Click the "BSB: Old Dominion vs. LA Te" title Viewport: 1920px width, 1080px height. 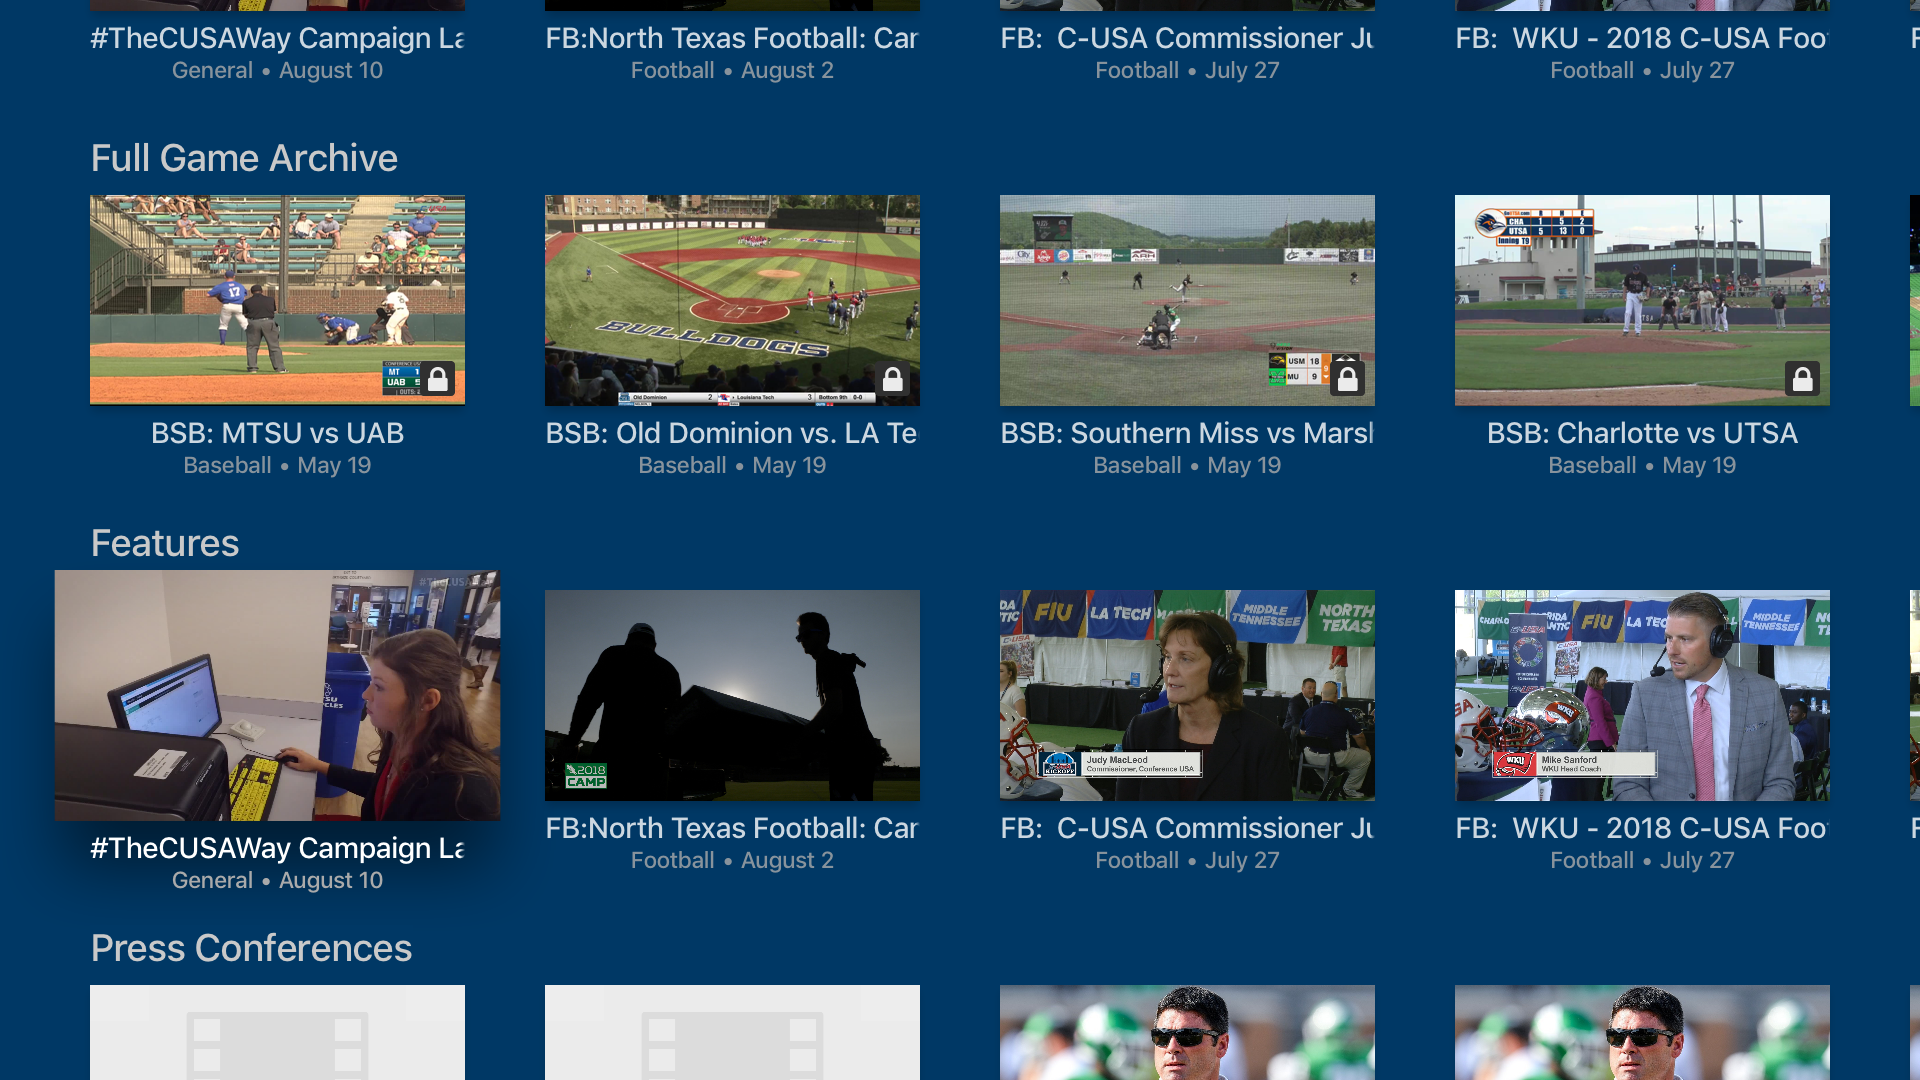pos(731,433)
